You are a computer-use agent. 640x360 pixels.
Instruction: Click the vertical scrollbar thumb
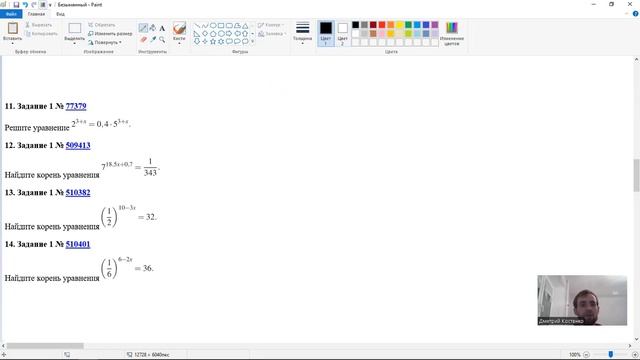(x=636, y=175)
